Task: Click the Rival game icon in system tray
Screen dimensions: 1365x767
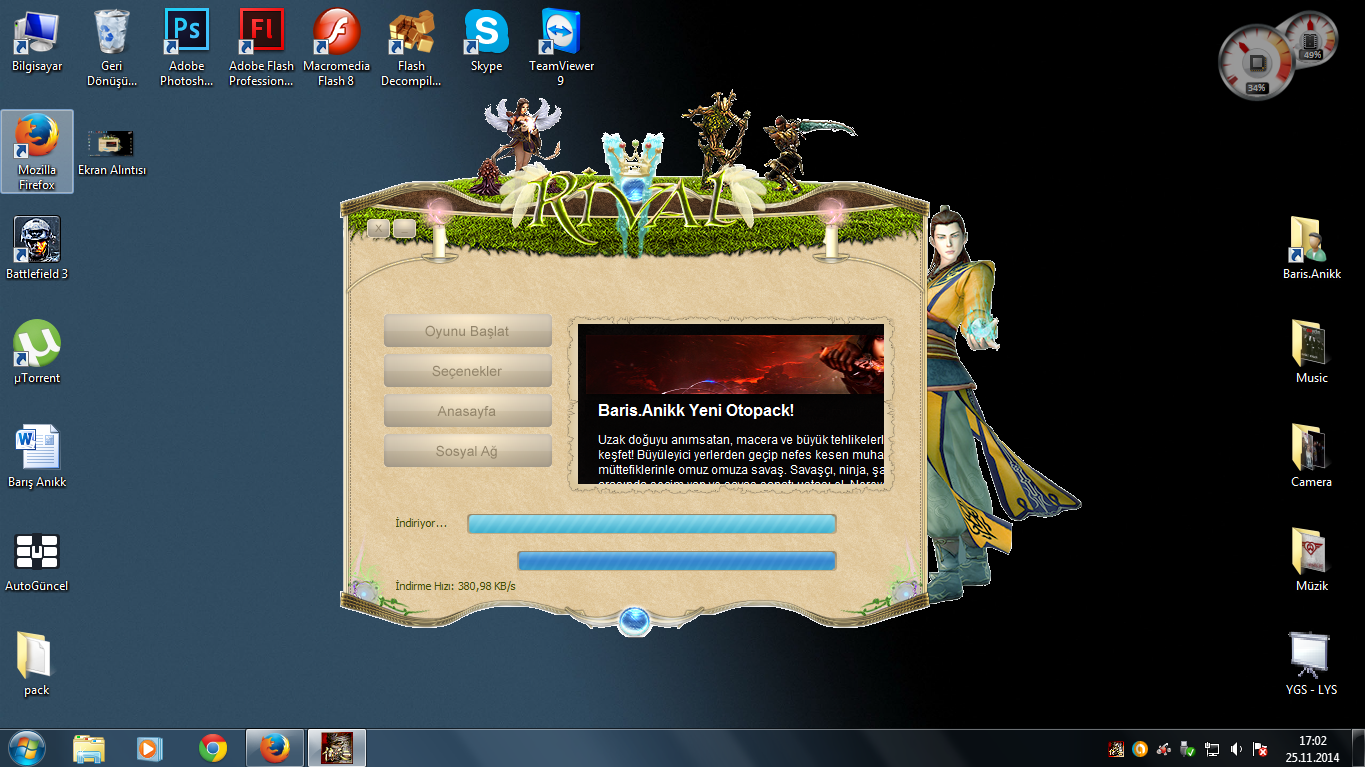Action: [x=1116, y=749]
